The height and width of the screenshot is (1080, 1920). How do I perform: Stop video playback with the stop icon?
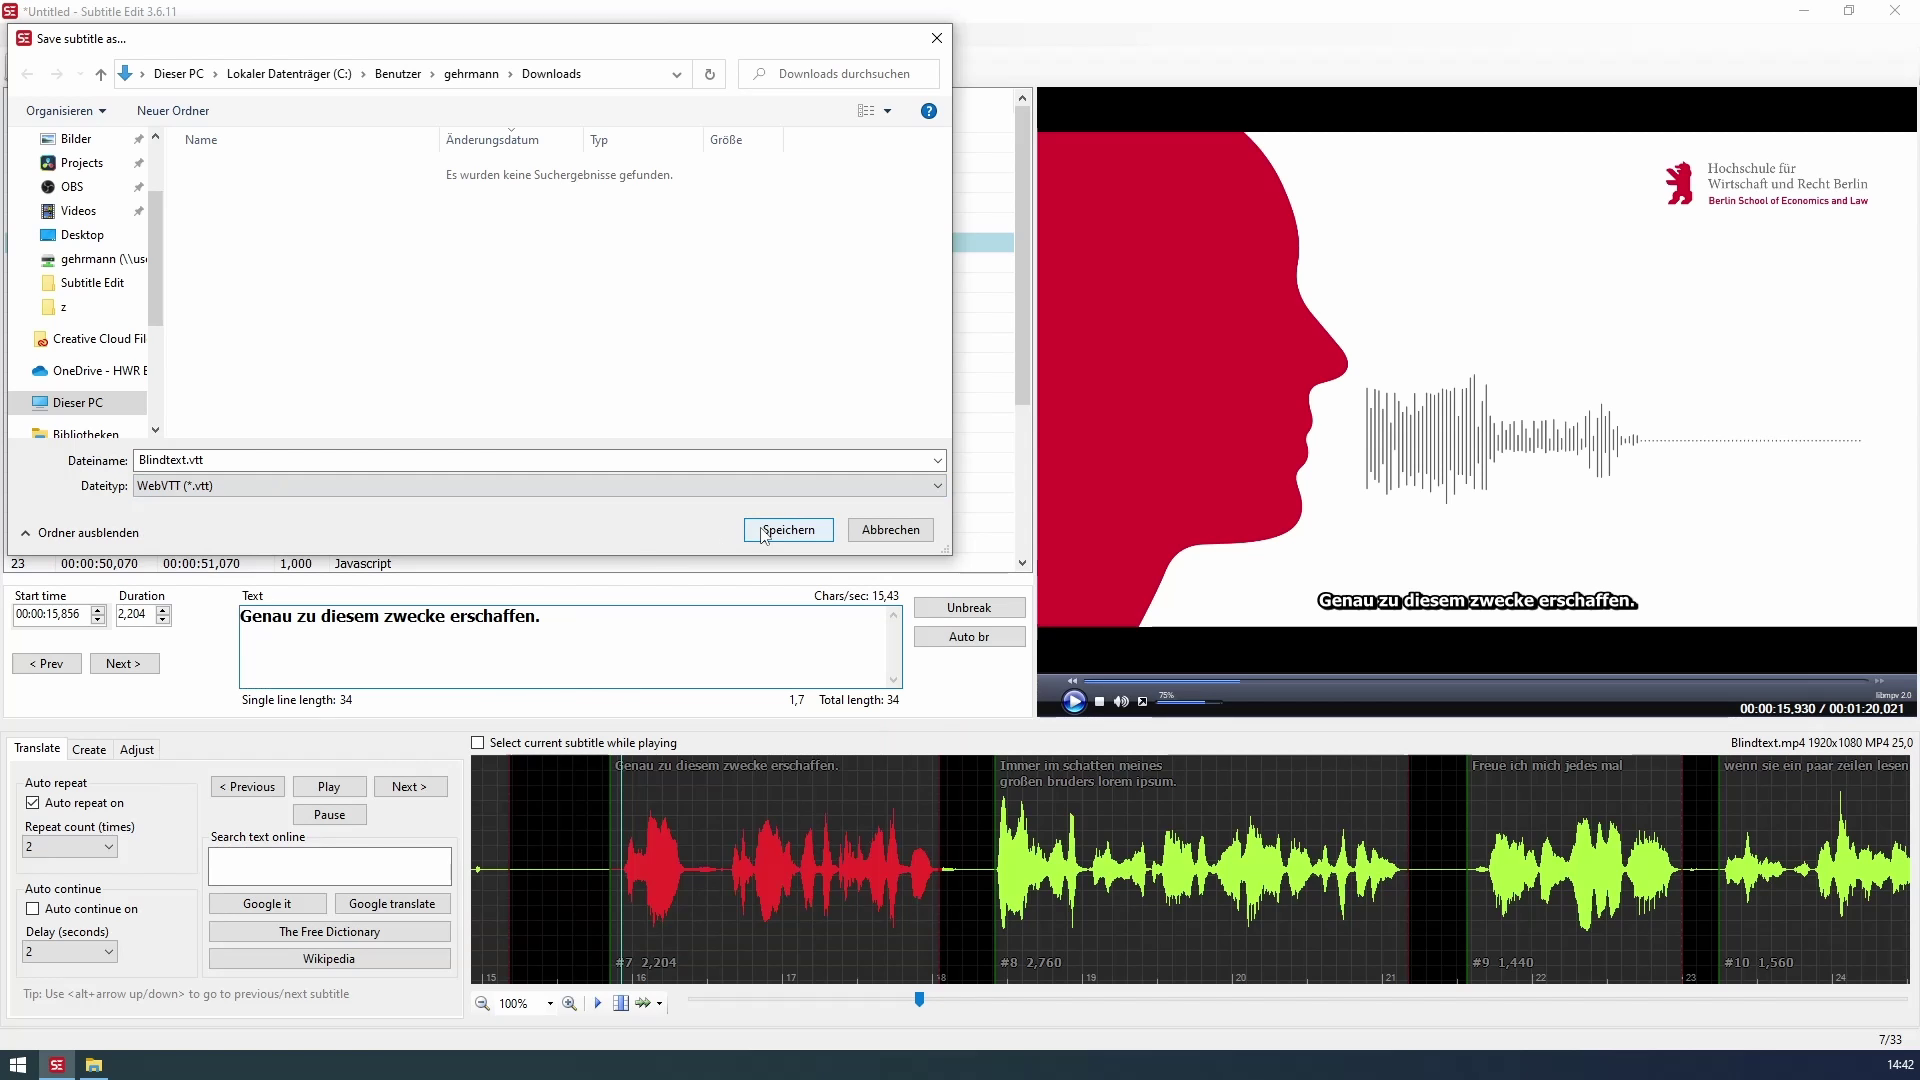tap(1099, 702)
